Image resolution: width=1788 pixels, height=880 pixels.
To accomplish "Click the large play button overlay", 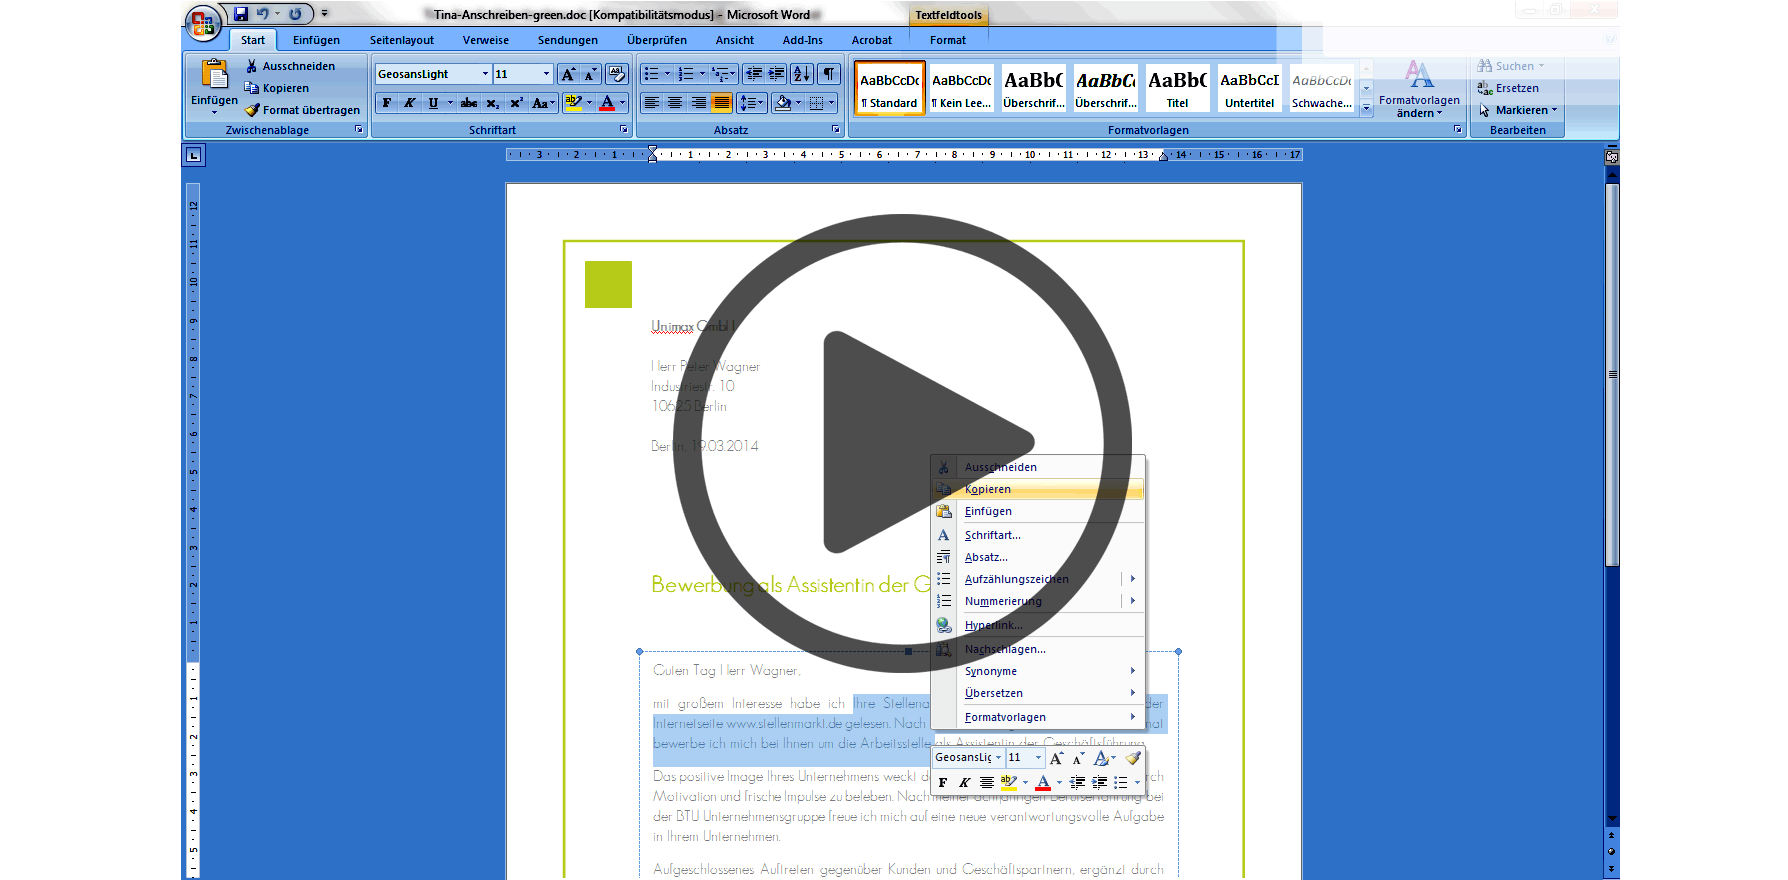I will pos(903,442).
